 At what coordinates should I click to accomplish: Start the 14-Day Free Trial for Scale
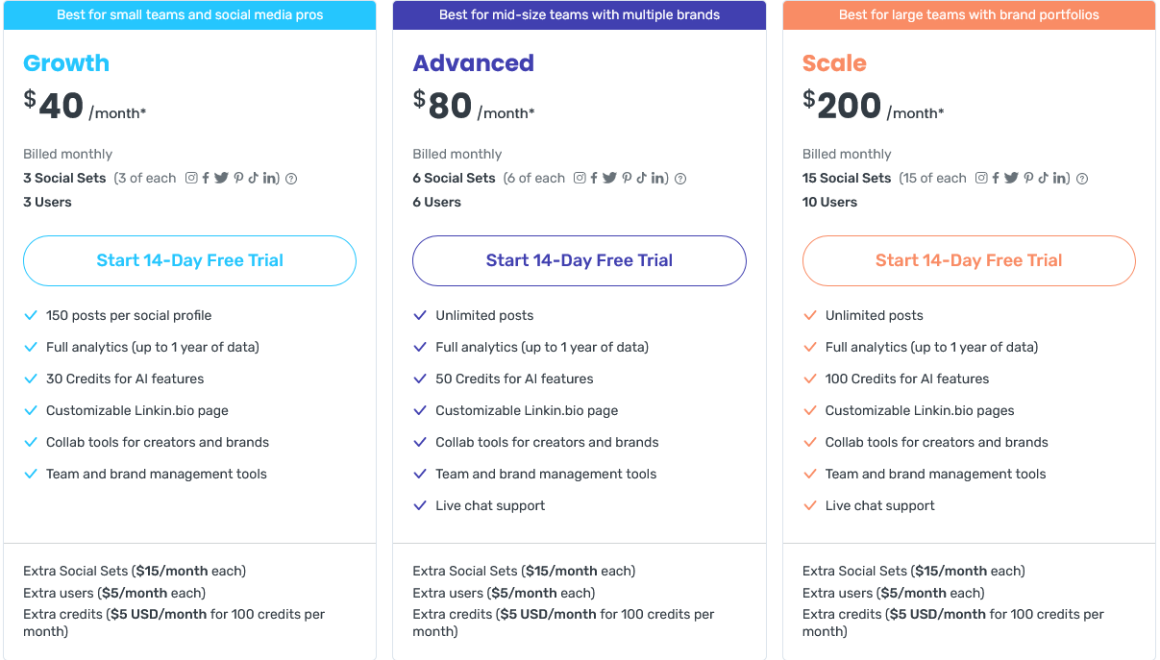point(967,260)
